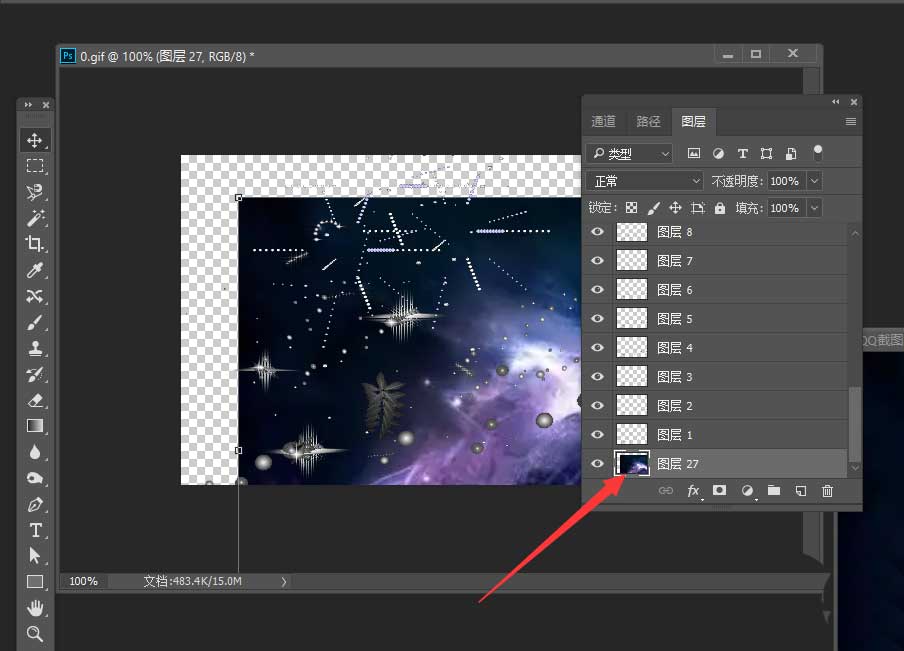Select the Eyedropper tool
Image resolution: width=904 pixels, height=651 pixels.
point(35,270)
